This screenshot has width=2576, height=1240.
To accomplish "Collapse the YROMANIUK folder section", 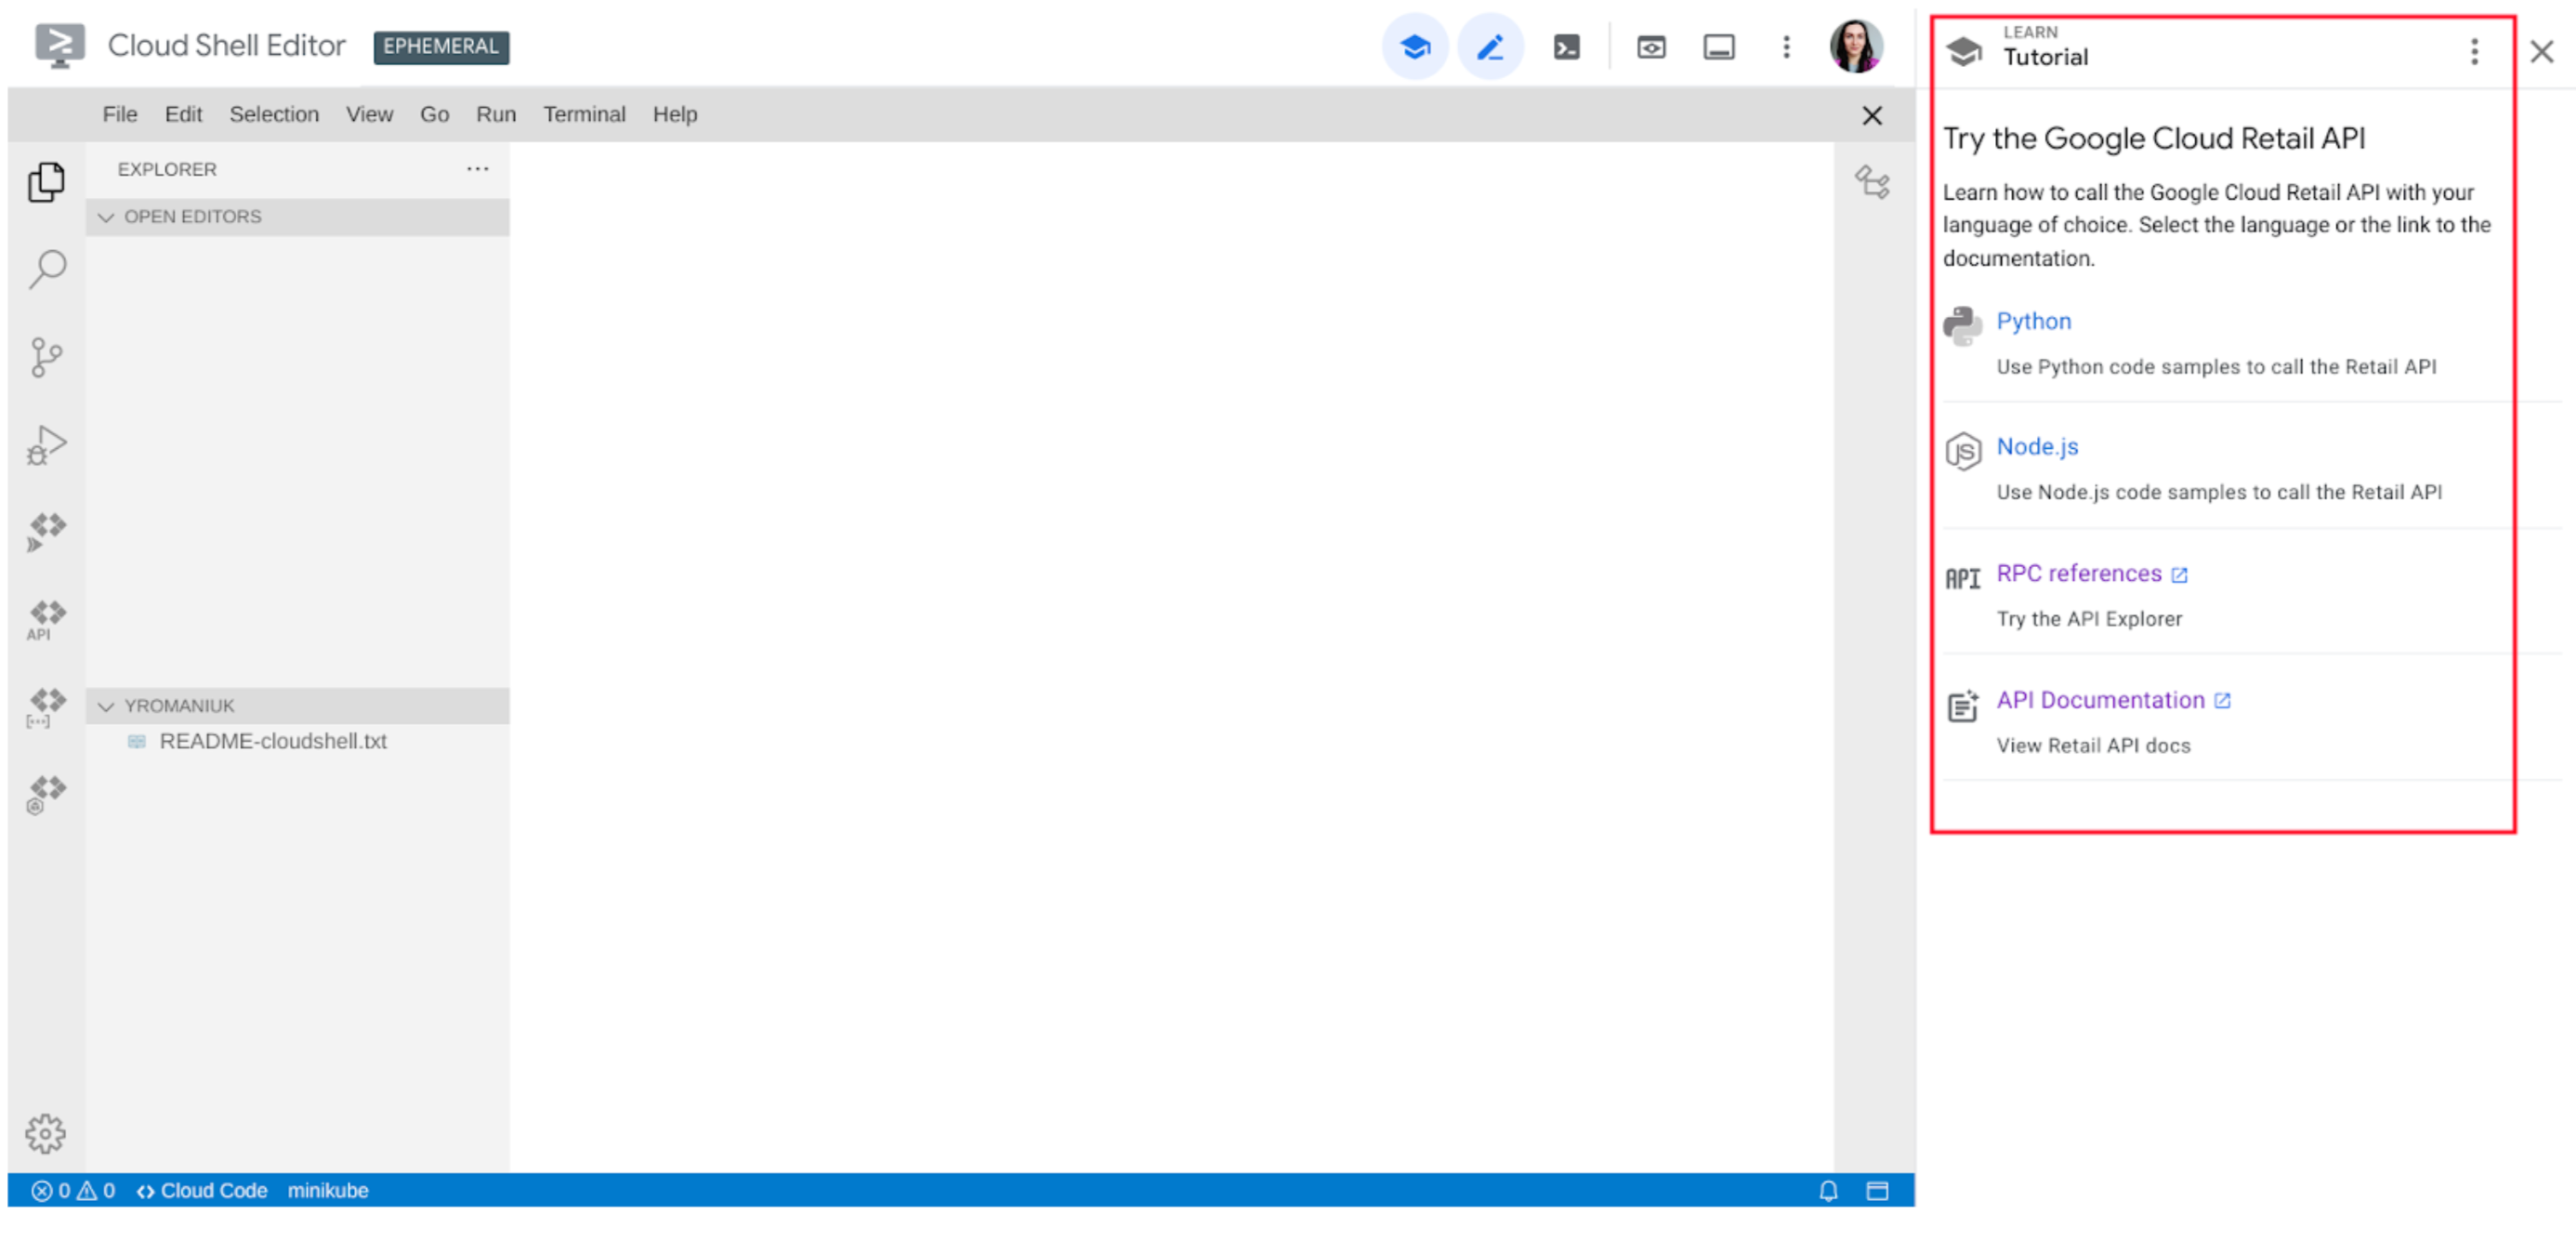I will click(107, 706).
